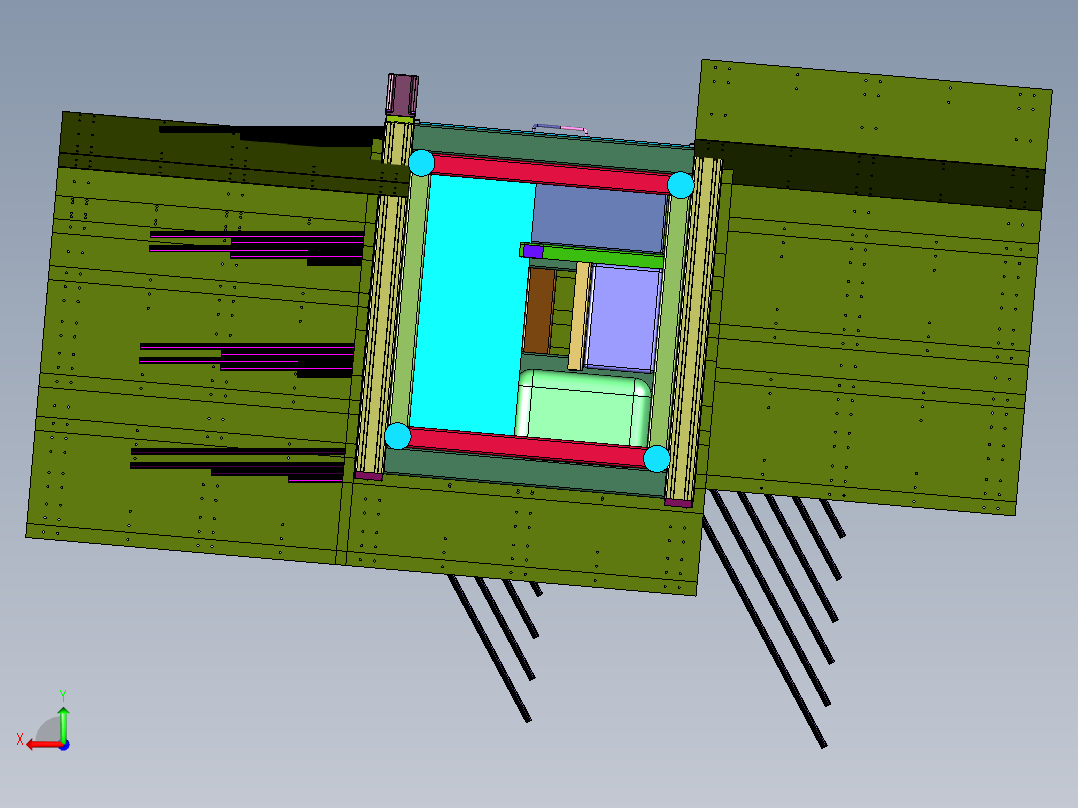Pick the purple motor atop the left column
1078x808 pixels.
(x=402, y=94)
